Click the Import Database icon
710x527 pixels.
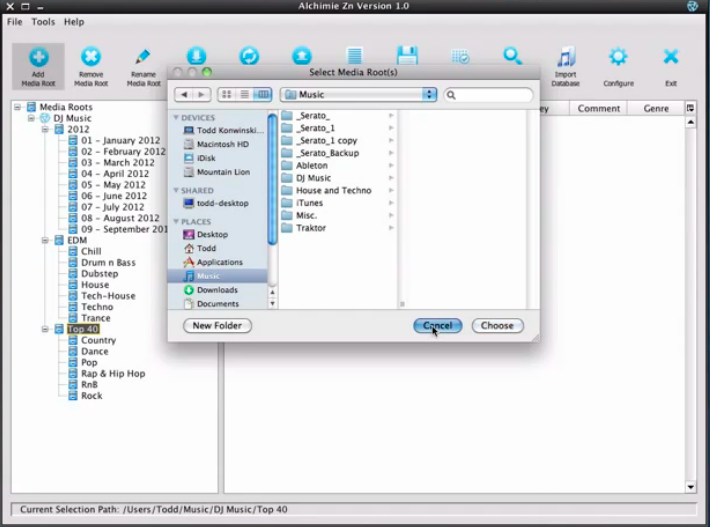[x=566, y=58]
